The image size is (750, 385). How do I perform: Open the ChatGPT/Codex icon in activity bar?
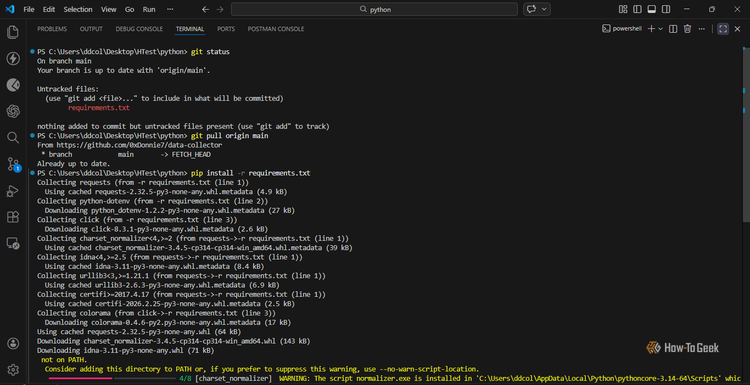(13, 111)
